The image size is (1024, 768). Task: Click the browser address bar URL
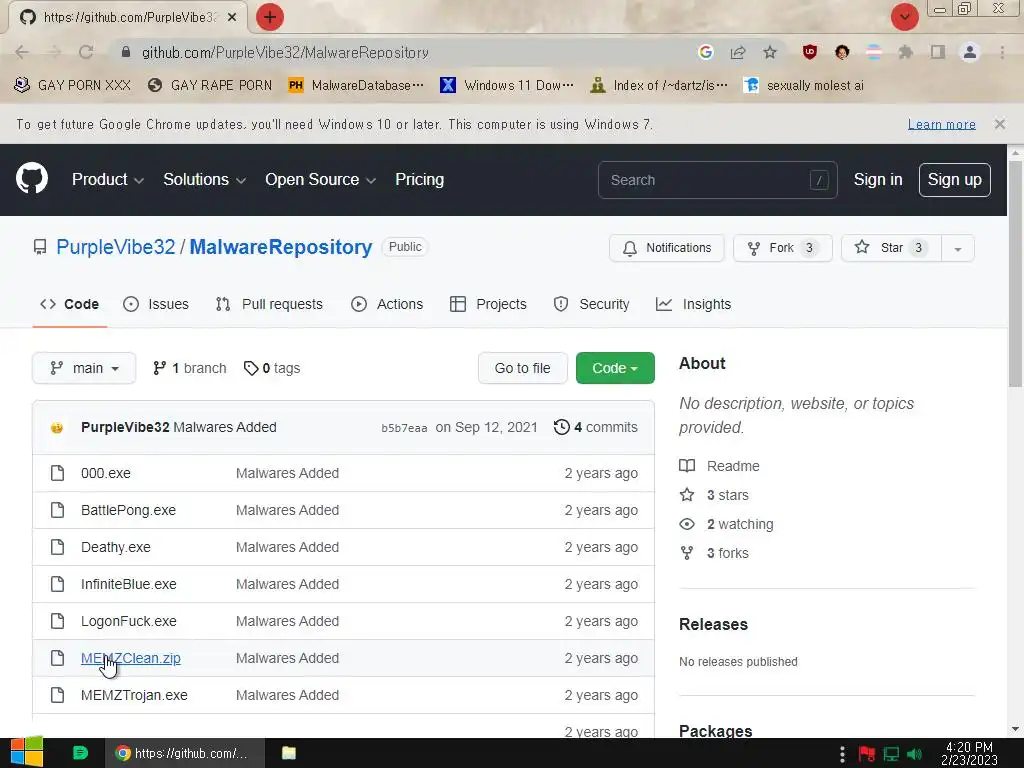coord(285,52)
